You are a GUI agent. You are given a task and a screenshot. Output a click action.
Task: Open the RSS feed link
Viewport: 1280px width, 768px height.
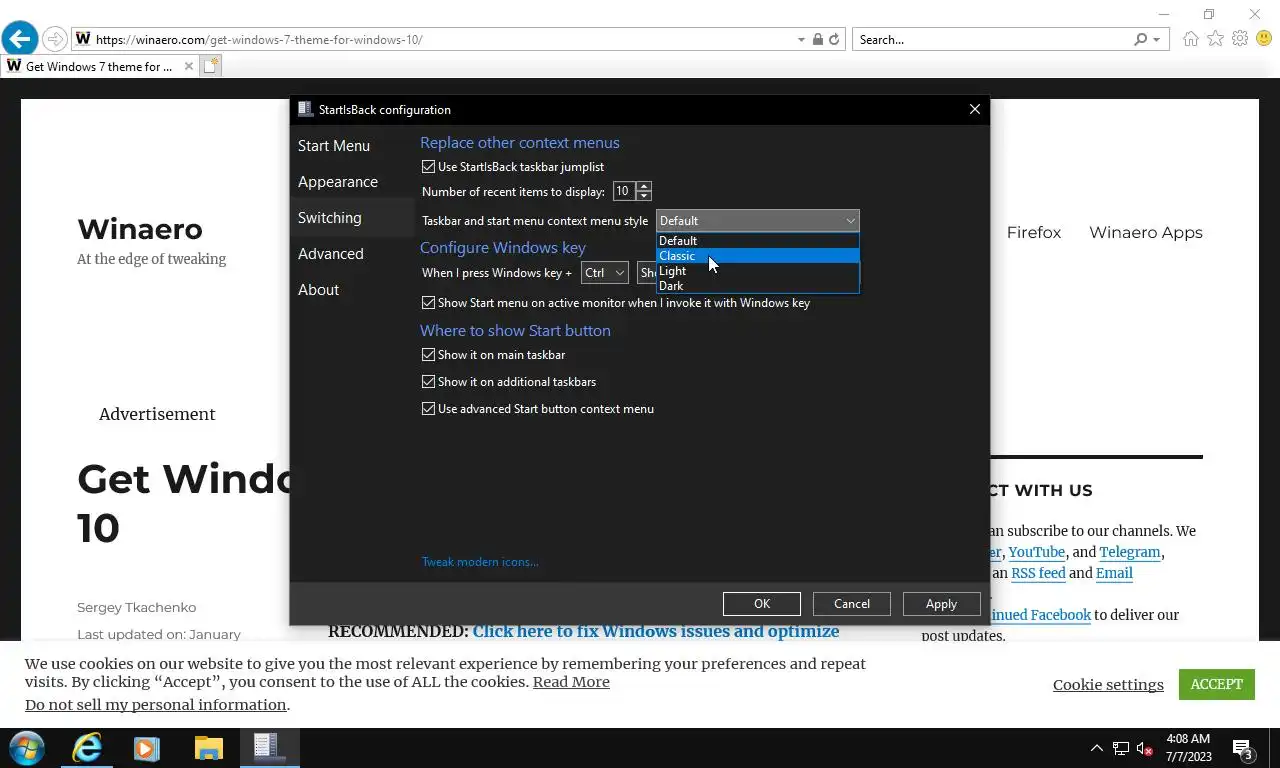1038,573
